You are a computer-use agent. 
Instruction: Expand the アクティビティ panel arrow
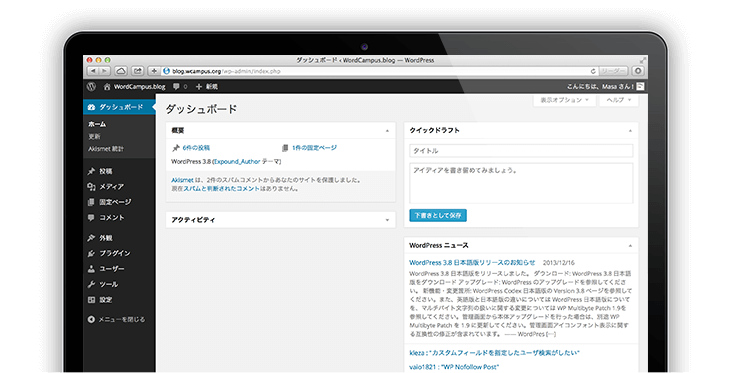click(x=387, y=220)
